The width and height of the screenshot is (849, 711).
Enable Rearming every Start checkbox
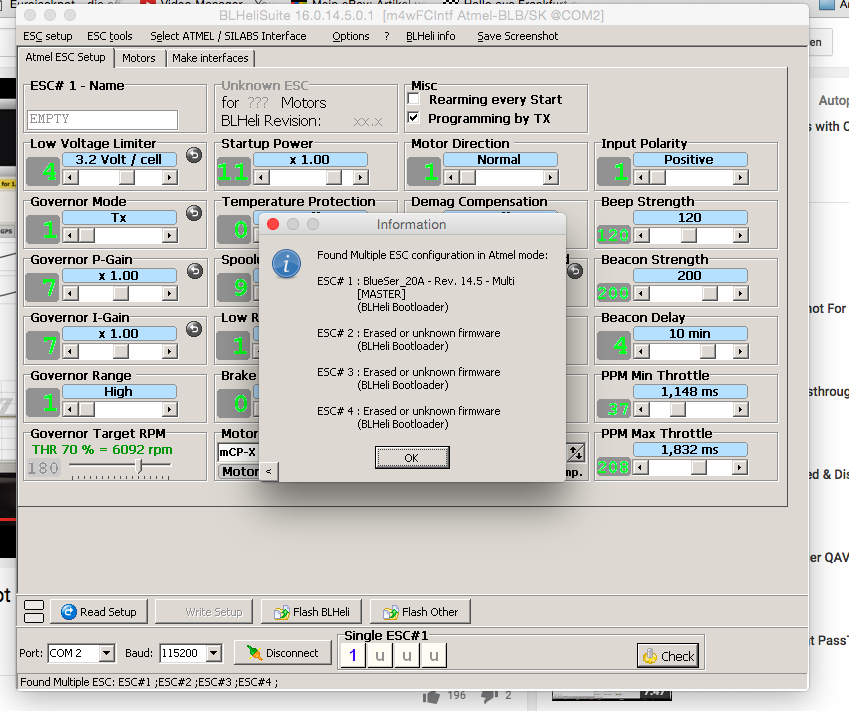[x=414, y=99]
